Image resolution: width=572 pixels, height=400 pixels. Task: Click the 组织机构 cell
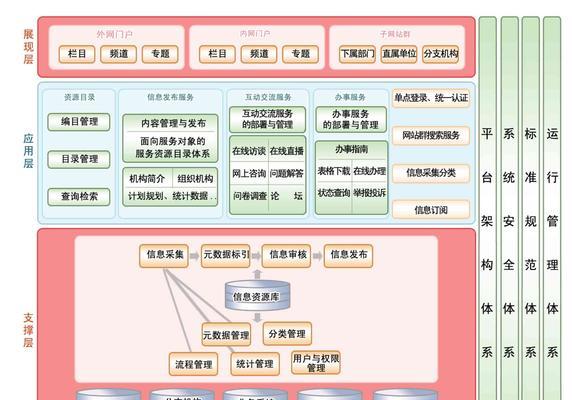[195, 179]
